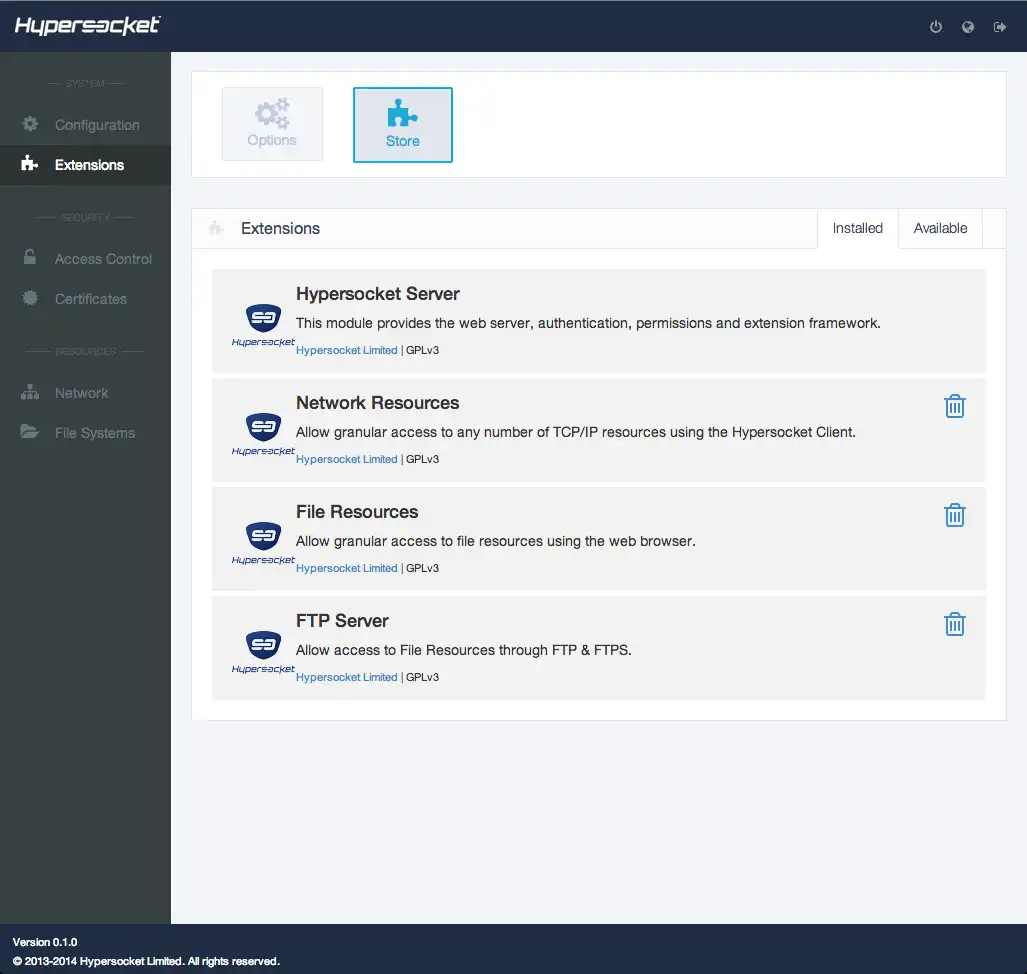Image resolution: width=1027 pixels, height=974 pixels.
Task: Click the FTP Server extension logo
Action: [263, 652]
